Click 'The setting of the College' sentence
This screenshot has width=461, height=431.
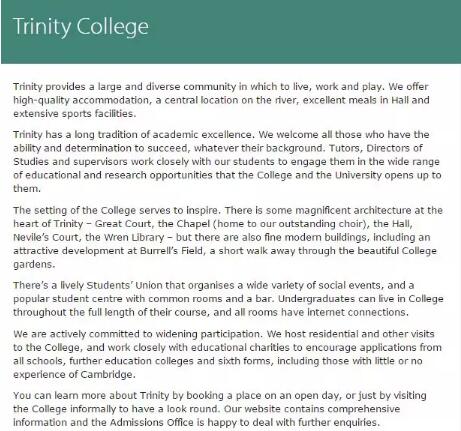pyautogui.click(x=117, y=211)
